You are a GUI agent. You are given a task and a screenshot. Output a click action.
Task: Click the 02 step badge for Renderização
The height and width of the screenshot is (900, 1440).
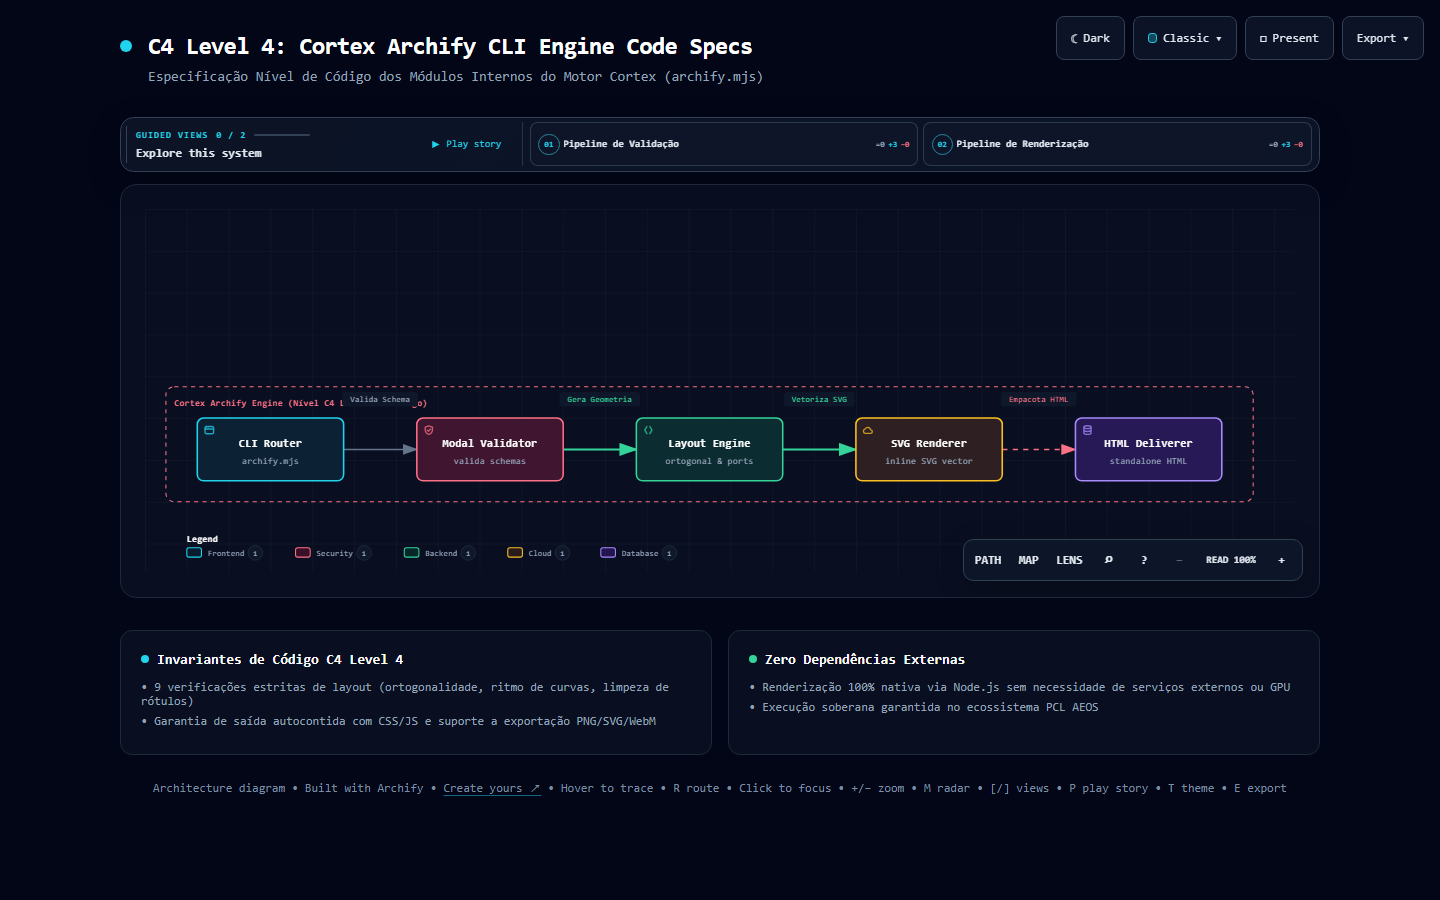click(942, 144)
